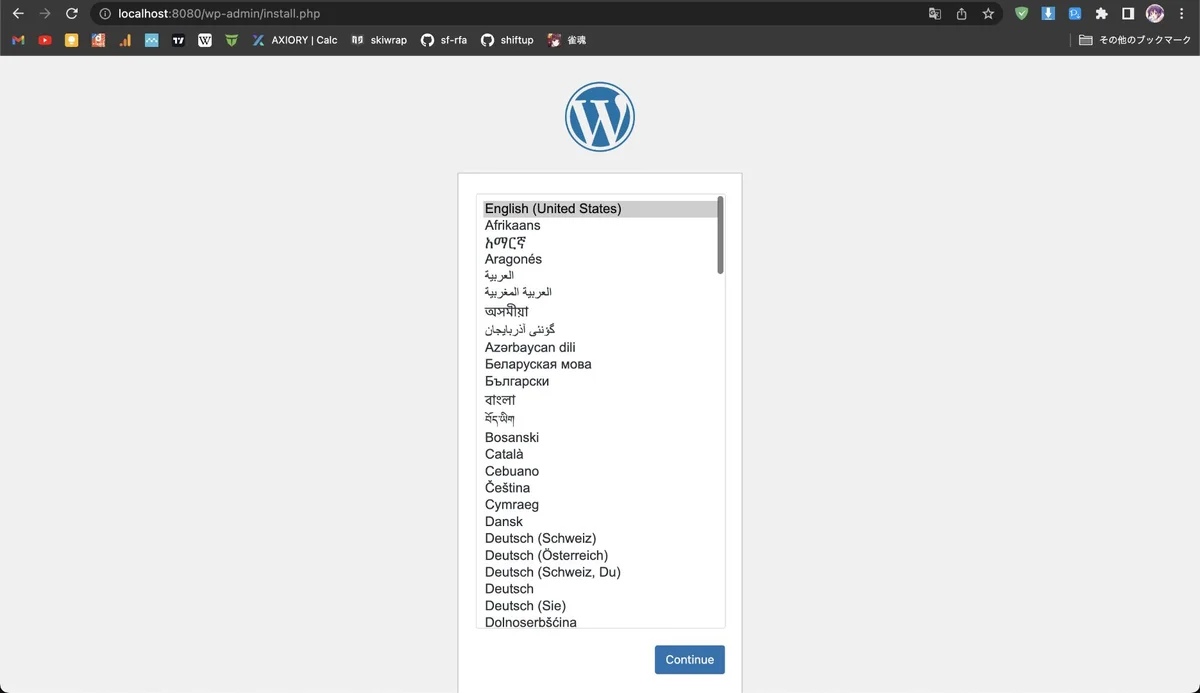Select العربية in the language list
Screen dimensions: 1200x693
(600, 275)
